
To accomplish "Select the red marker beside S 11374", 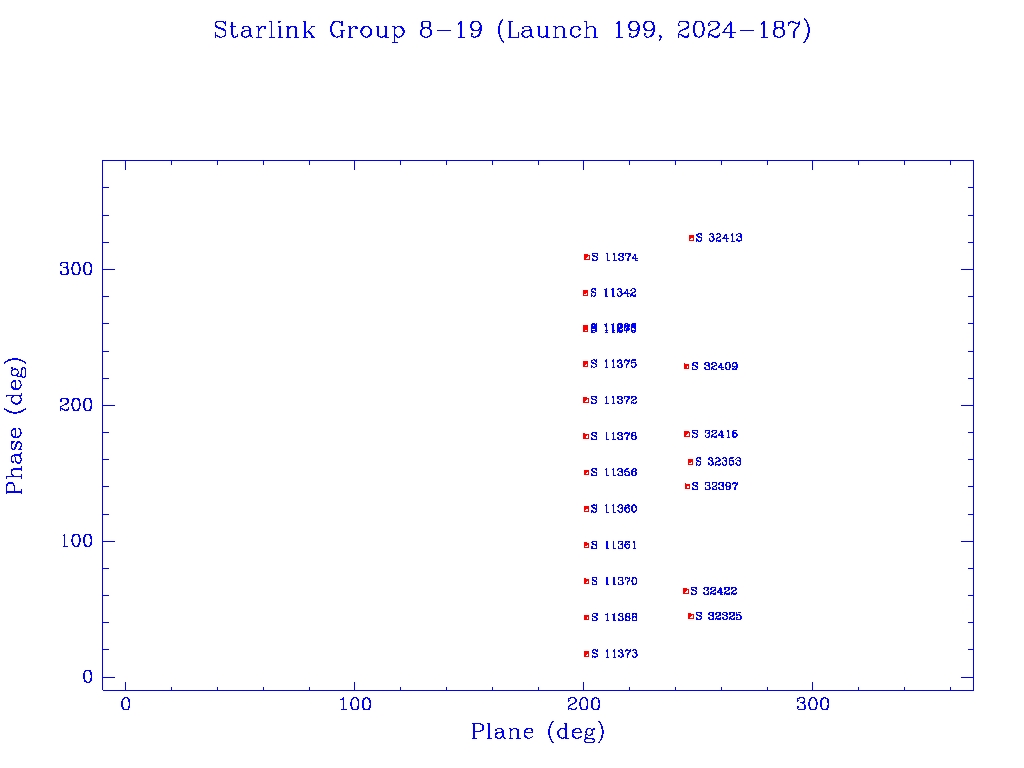I will (x=586, y=257).
